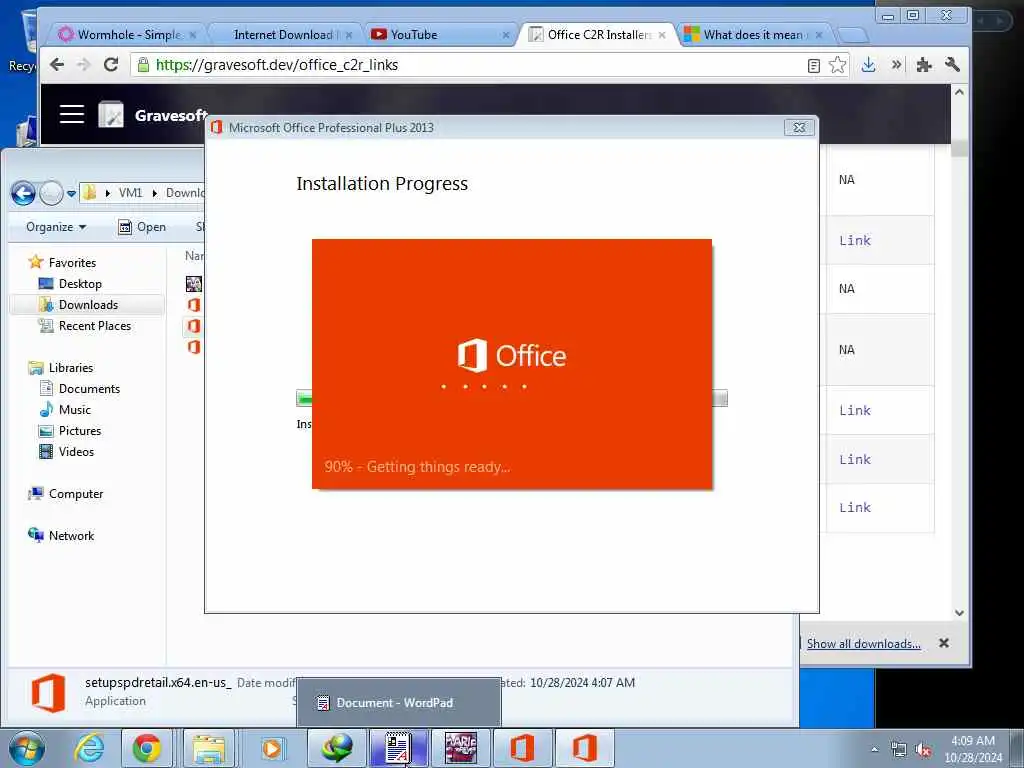The image size is (1024, 768).
Task: Switch to 'What does it mean' tab
Action: coord(752,35)
